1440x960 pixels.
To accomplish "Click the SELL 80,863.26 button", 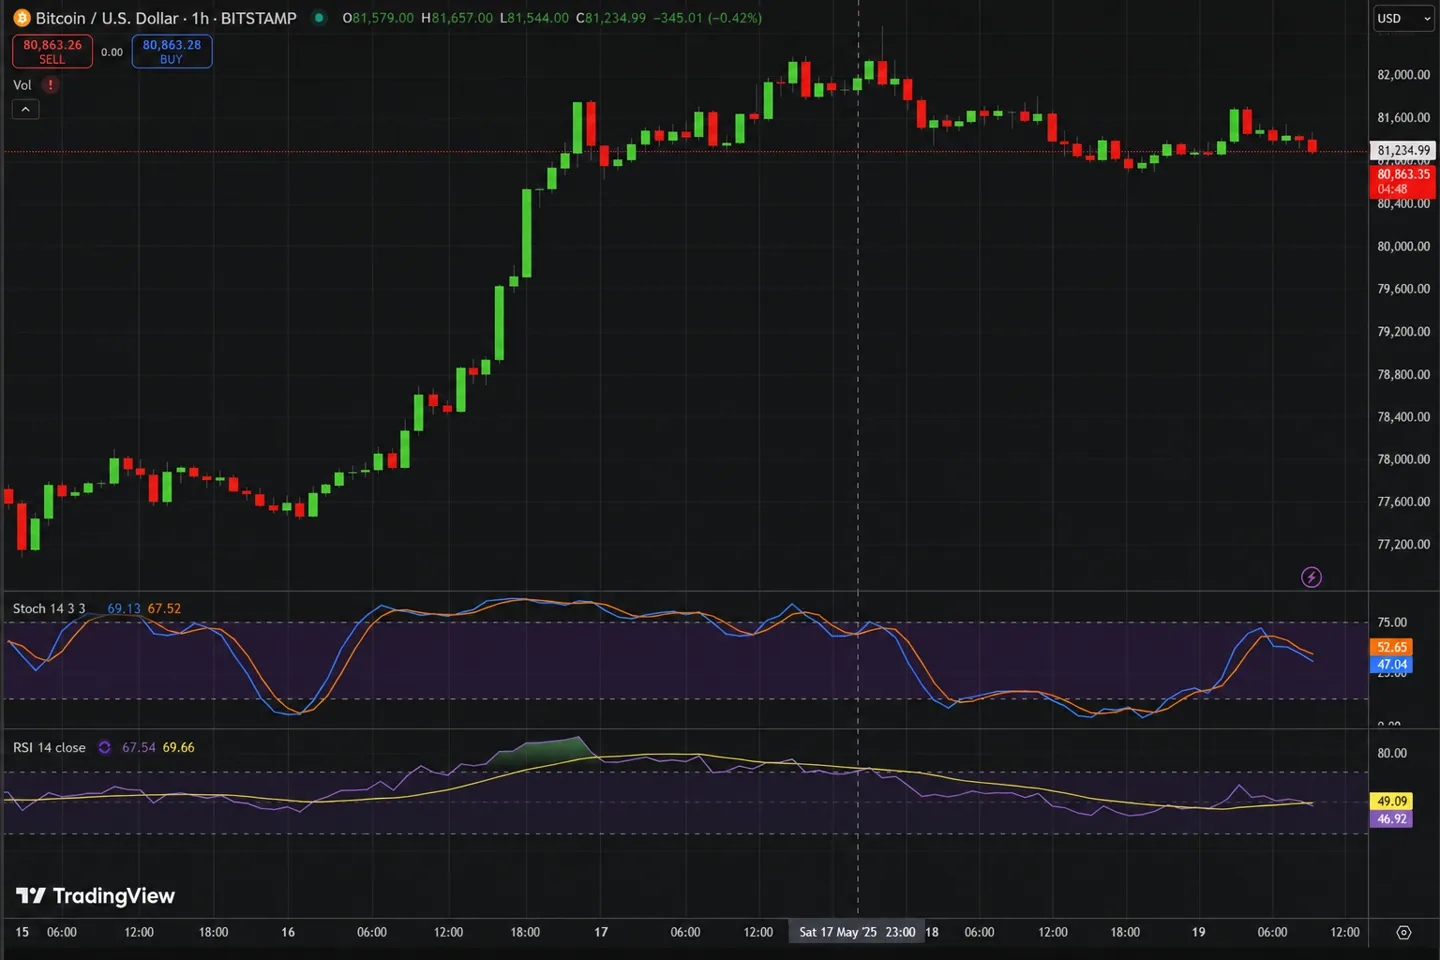I will [52, 51].
